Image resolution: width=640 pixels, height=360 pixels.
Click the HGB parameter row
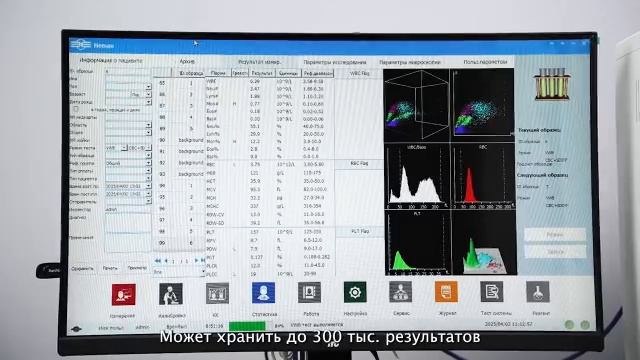(x=269, y=173)
